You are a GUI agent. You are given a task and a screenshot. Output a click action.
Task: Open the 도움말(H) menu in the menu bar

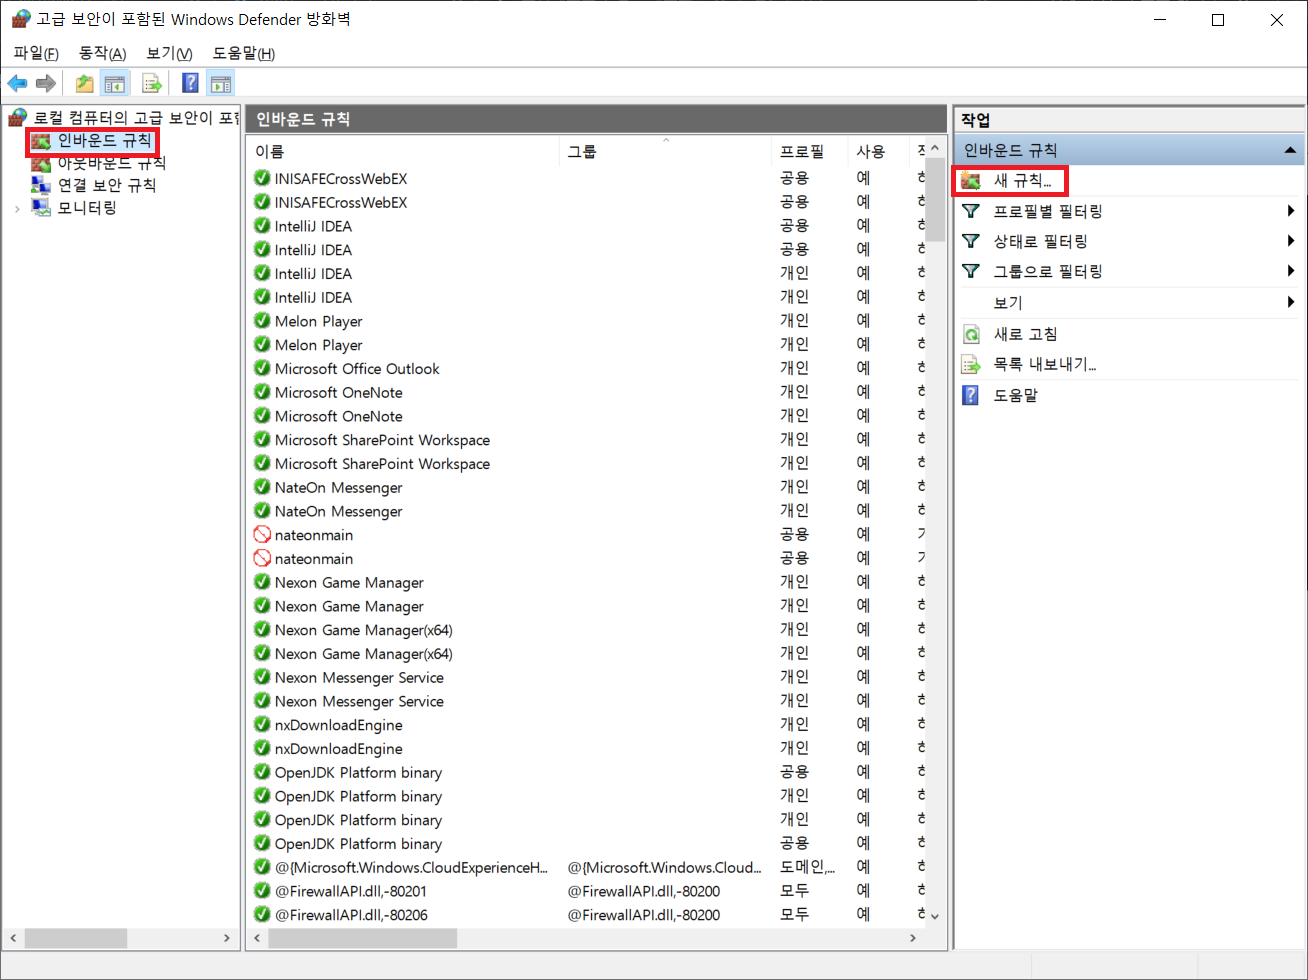pyautogui.click(x=244, y=53)
